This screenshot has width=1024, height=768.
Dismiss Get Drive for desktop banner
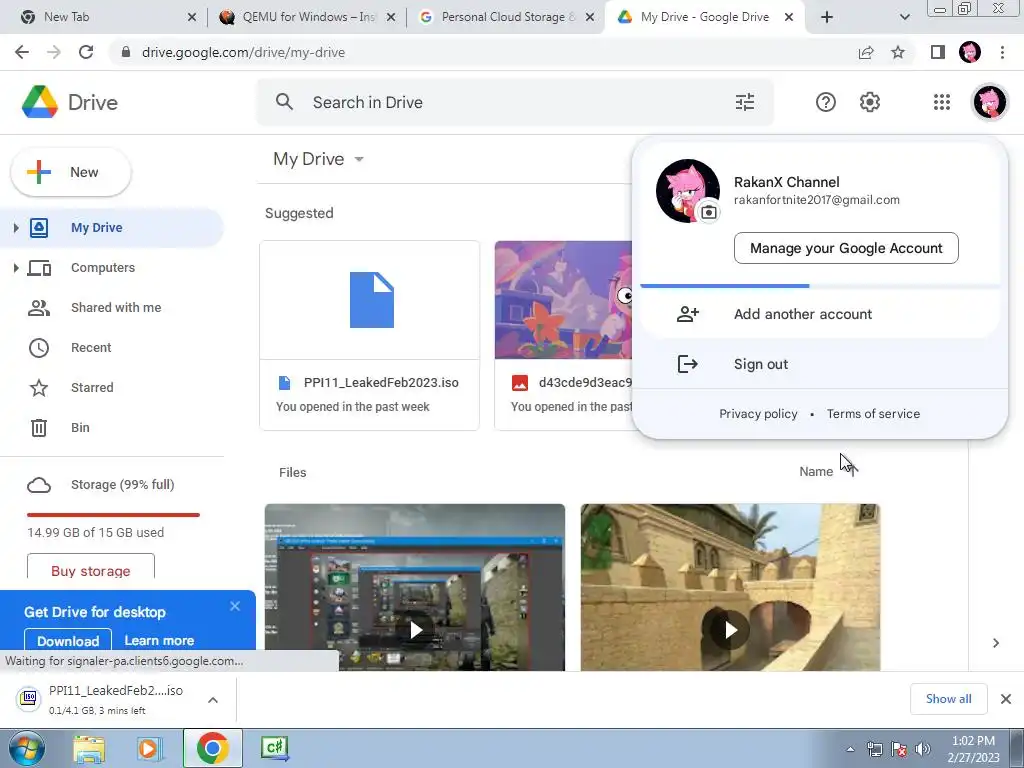pos(235,607)
